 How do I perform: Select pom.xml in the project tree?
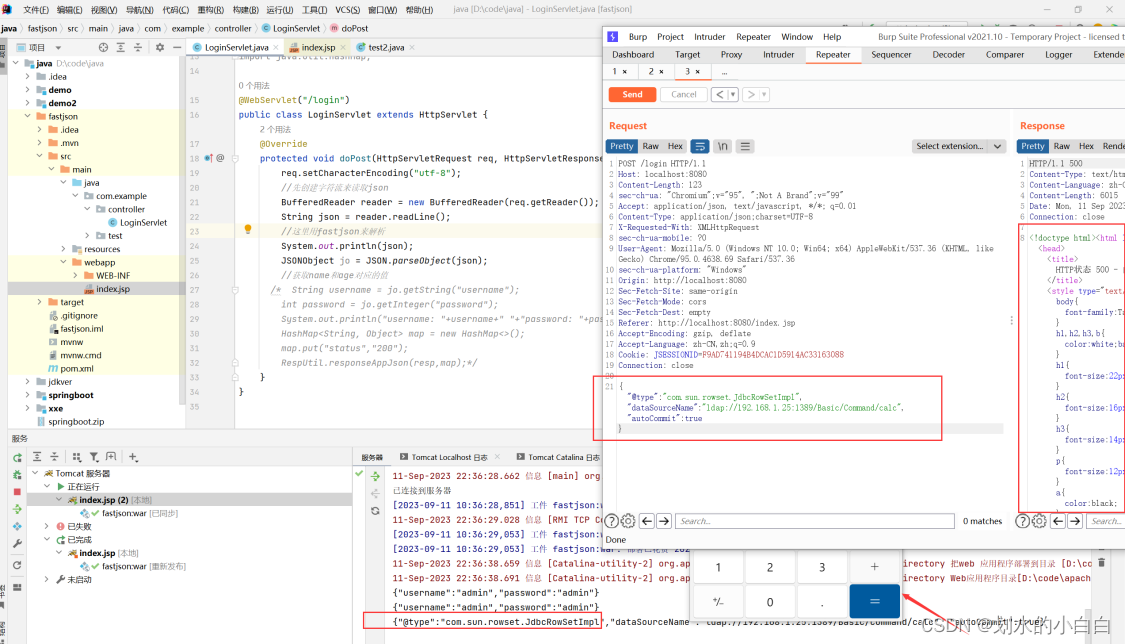[77, 369]
